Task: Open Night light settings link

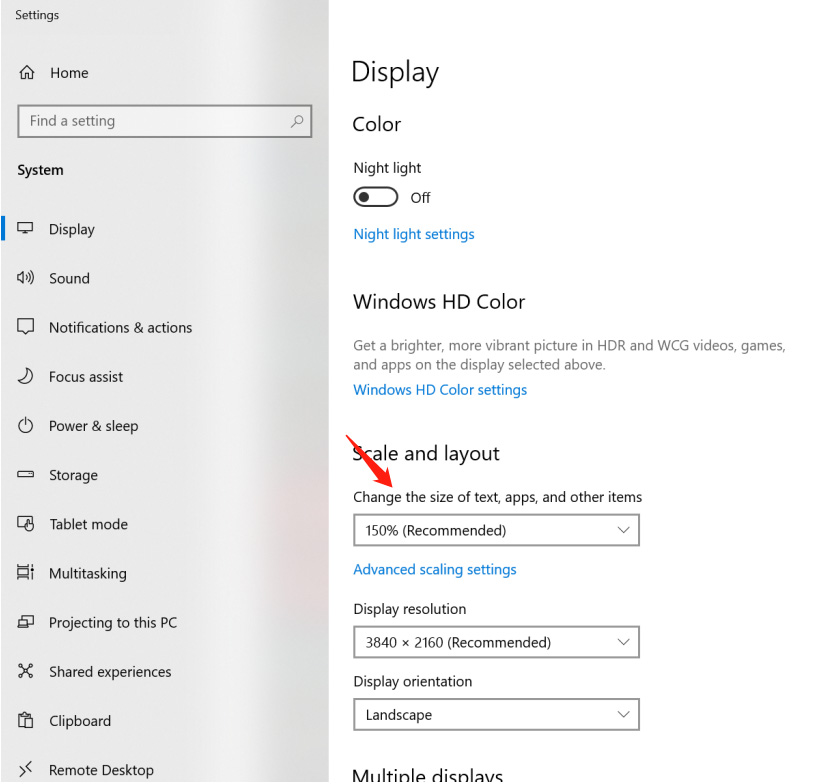Action: pyautogui.click(x=414, y=234)
